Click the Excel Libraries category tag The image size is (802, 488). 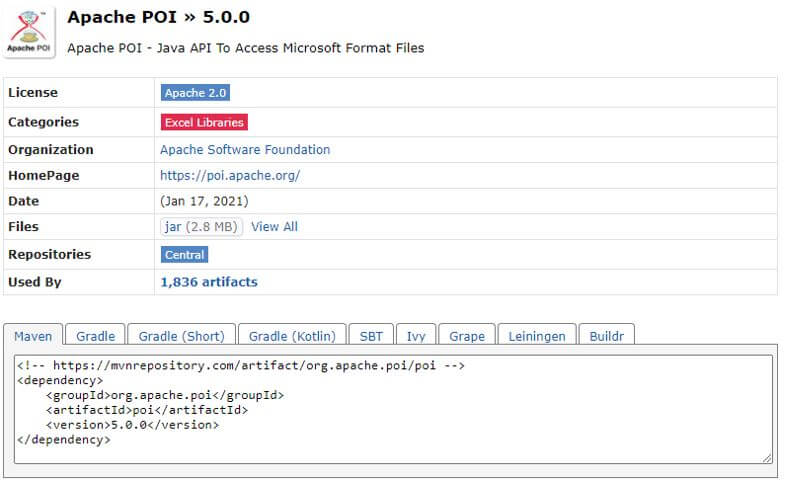[204, 122]
